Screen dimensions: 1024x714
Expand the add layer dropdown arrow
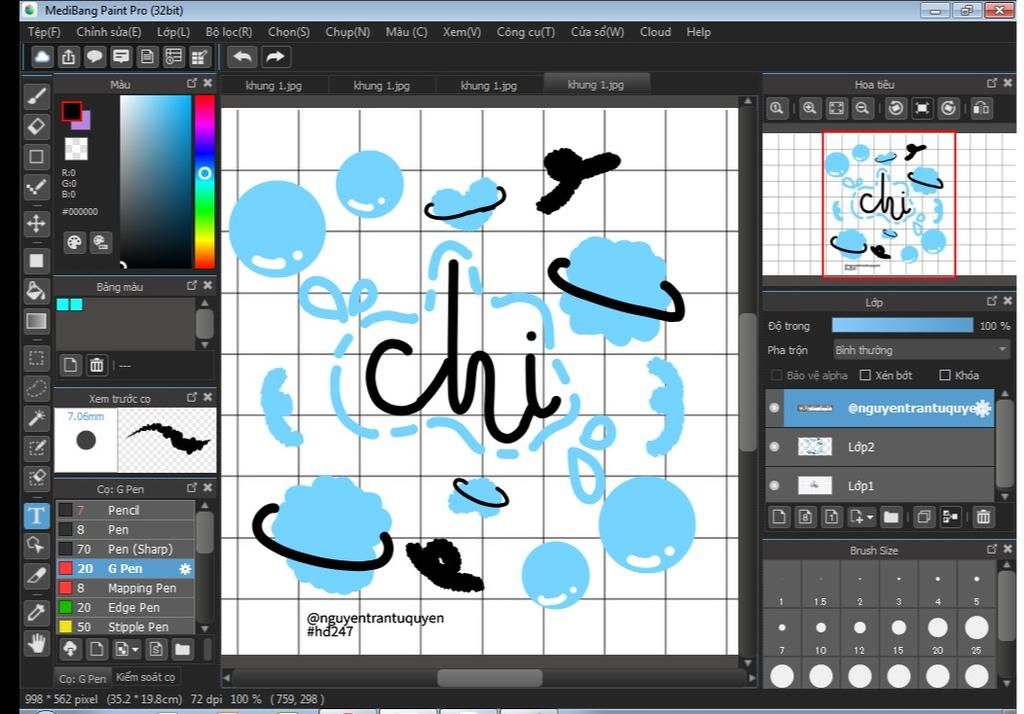pyautogui.click(x=871, y=517)
